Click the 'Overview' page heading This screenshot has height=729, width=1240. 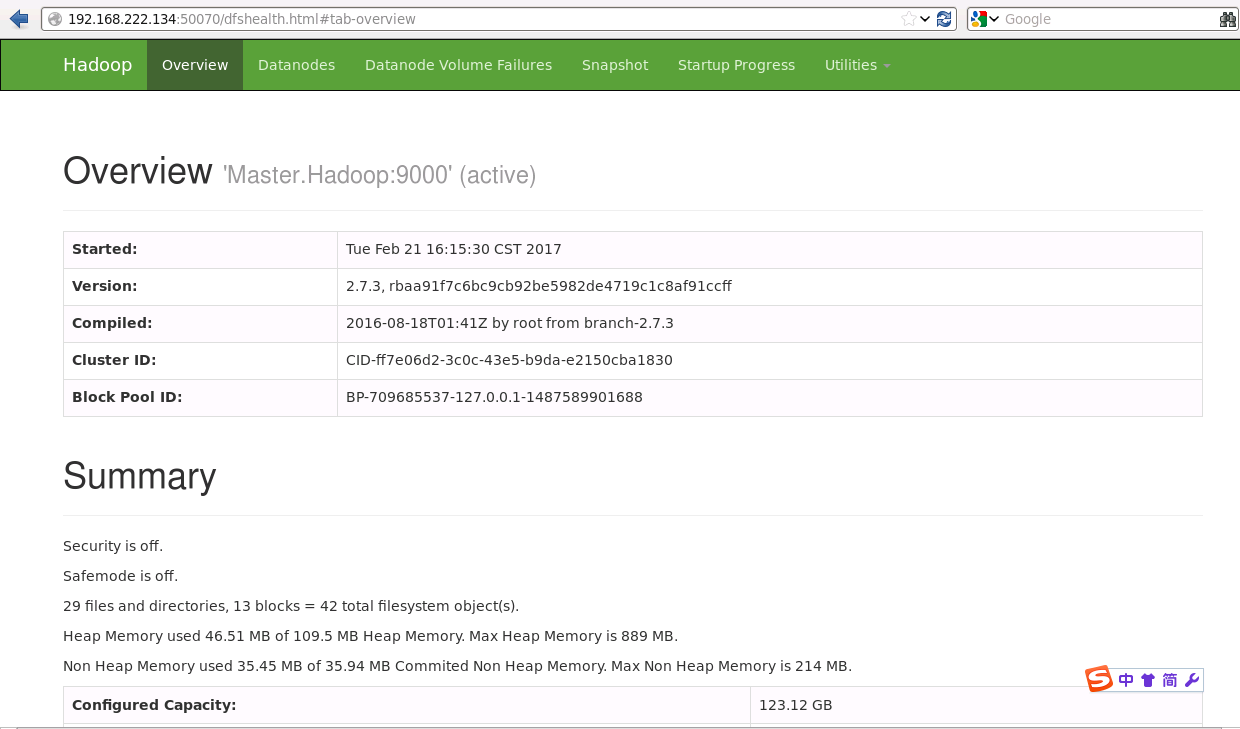pos(138,172)
